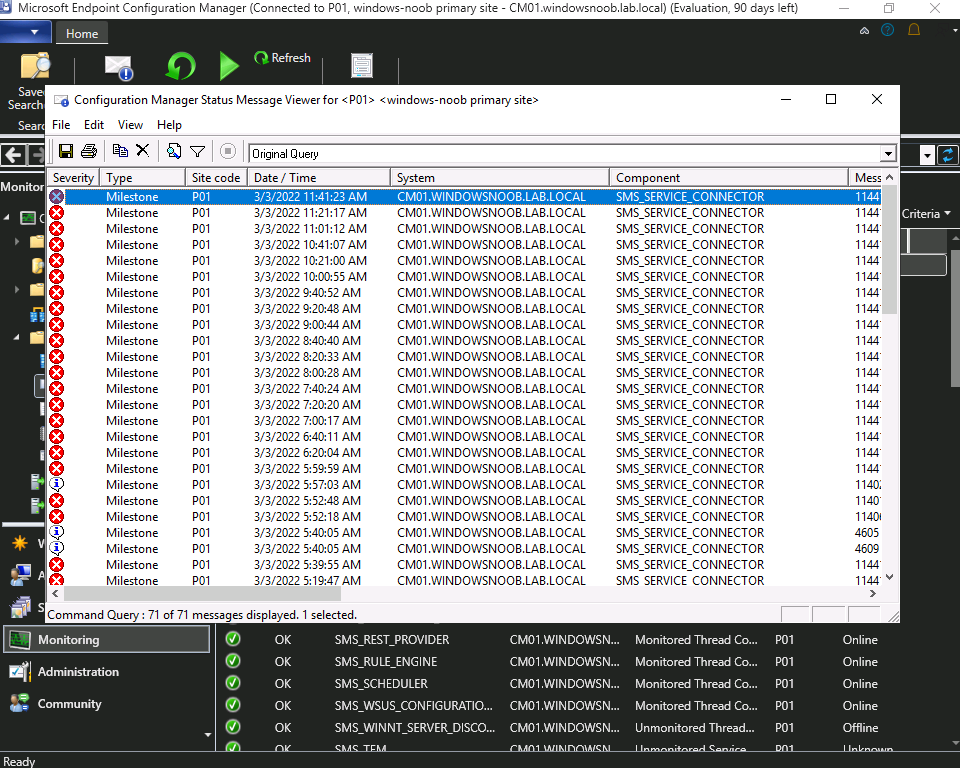Click the Community workspace icon
This screenshot has height=768, width=960.
click(x=20, y=703)
